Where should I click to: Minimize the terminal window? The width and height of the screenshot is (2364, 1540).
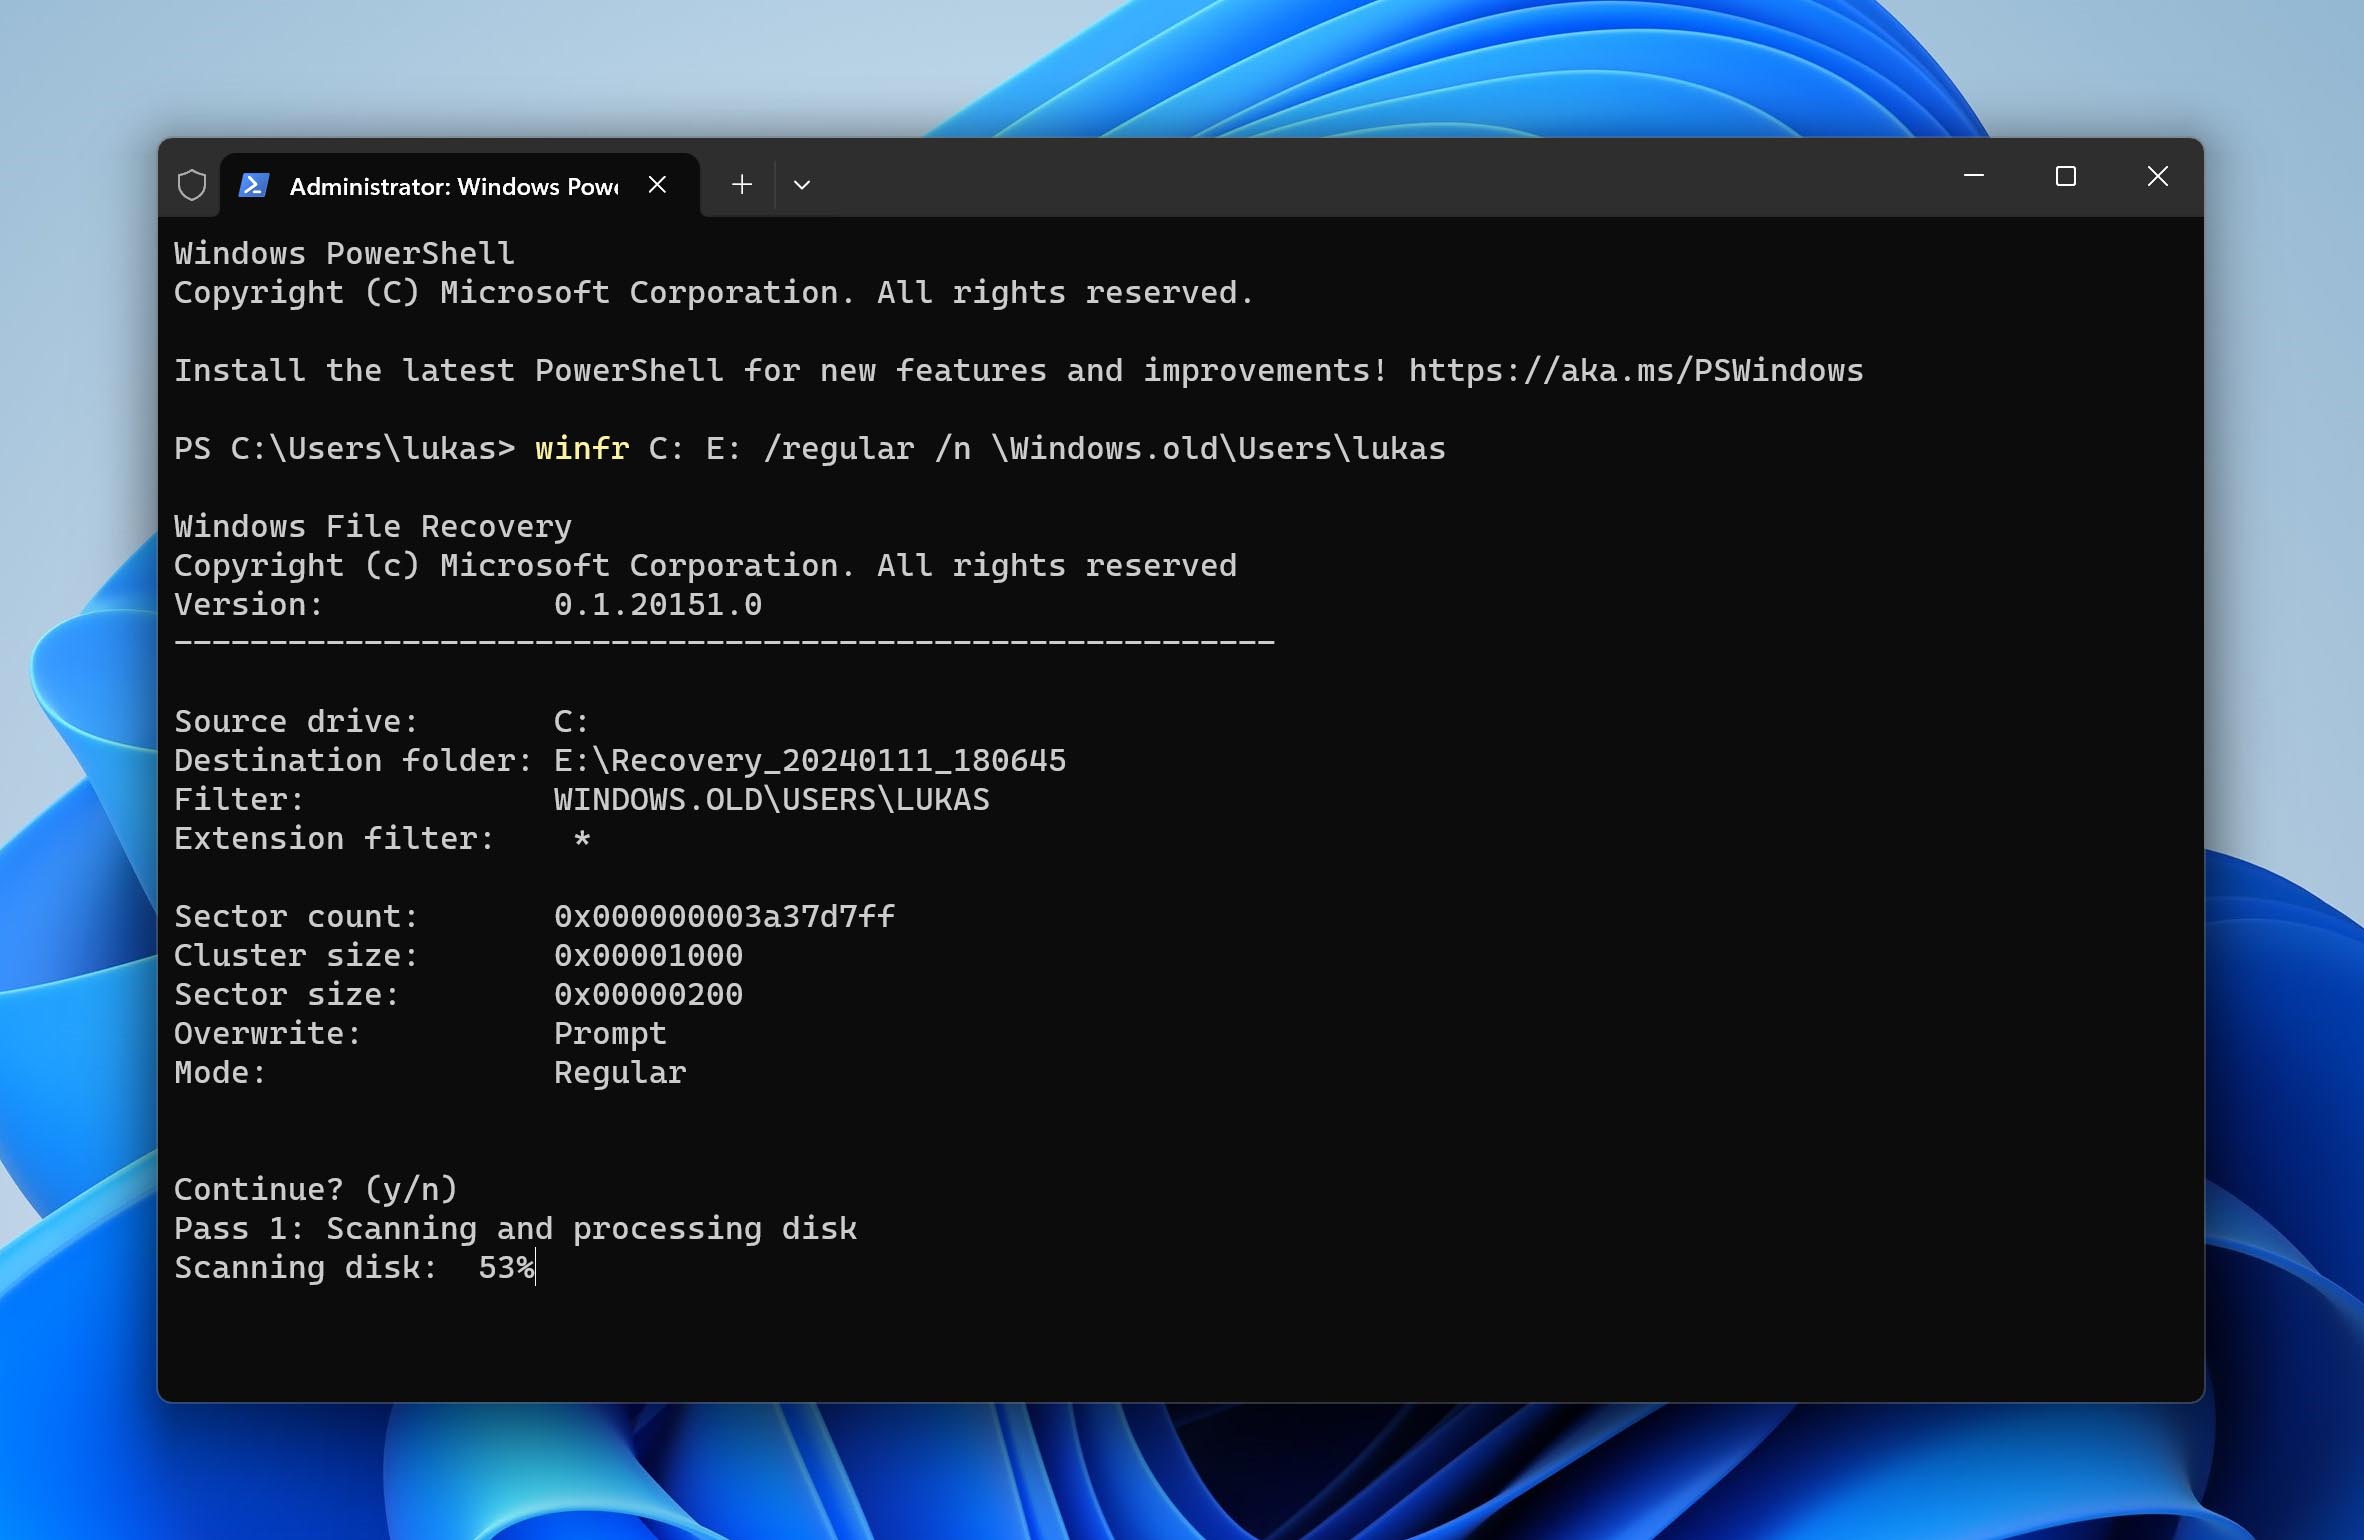tap(1973, 177)
